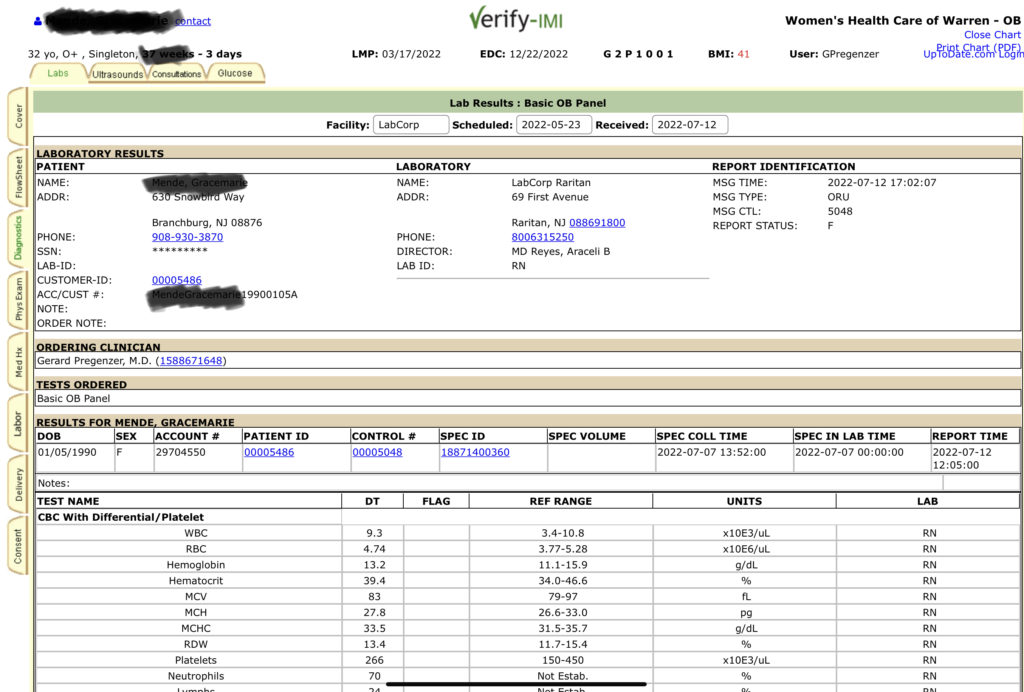The height and width of the screenshot is (692, 1024).
Task: Click Hematocrit reference range 34.0-46.6
Action: [564, 581]
